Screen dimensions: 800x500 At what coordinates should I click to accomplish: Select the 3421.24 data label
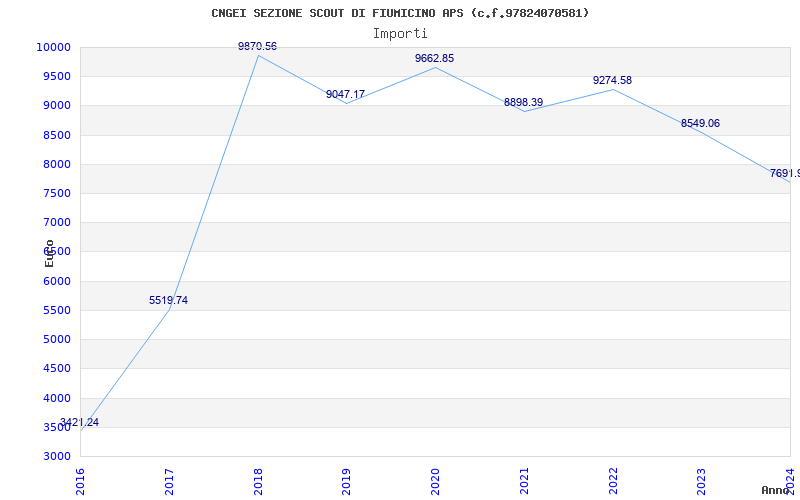(x=79, y=422)
